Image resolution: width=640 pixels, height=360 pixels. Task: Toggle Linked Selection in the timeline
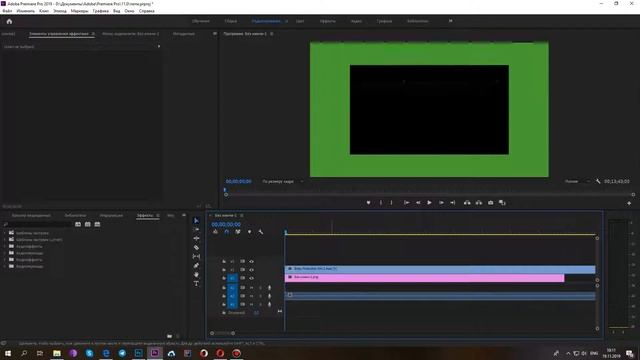[238, 232]
